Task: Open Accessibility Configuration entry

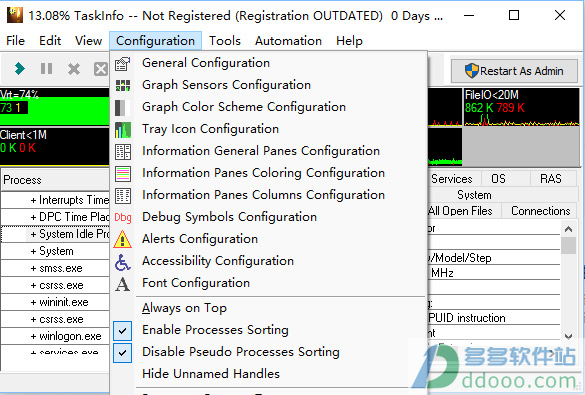Action: point(218,261)
